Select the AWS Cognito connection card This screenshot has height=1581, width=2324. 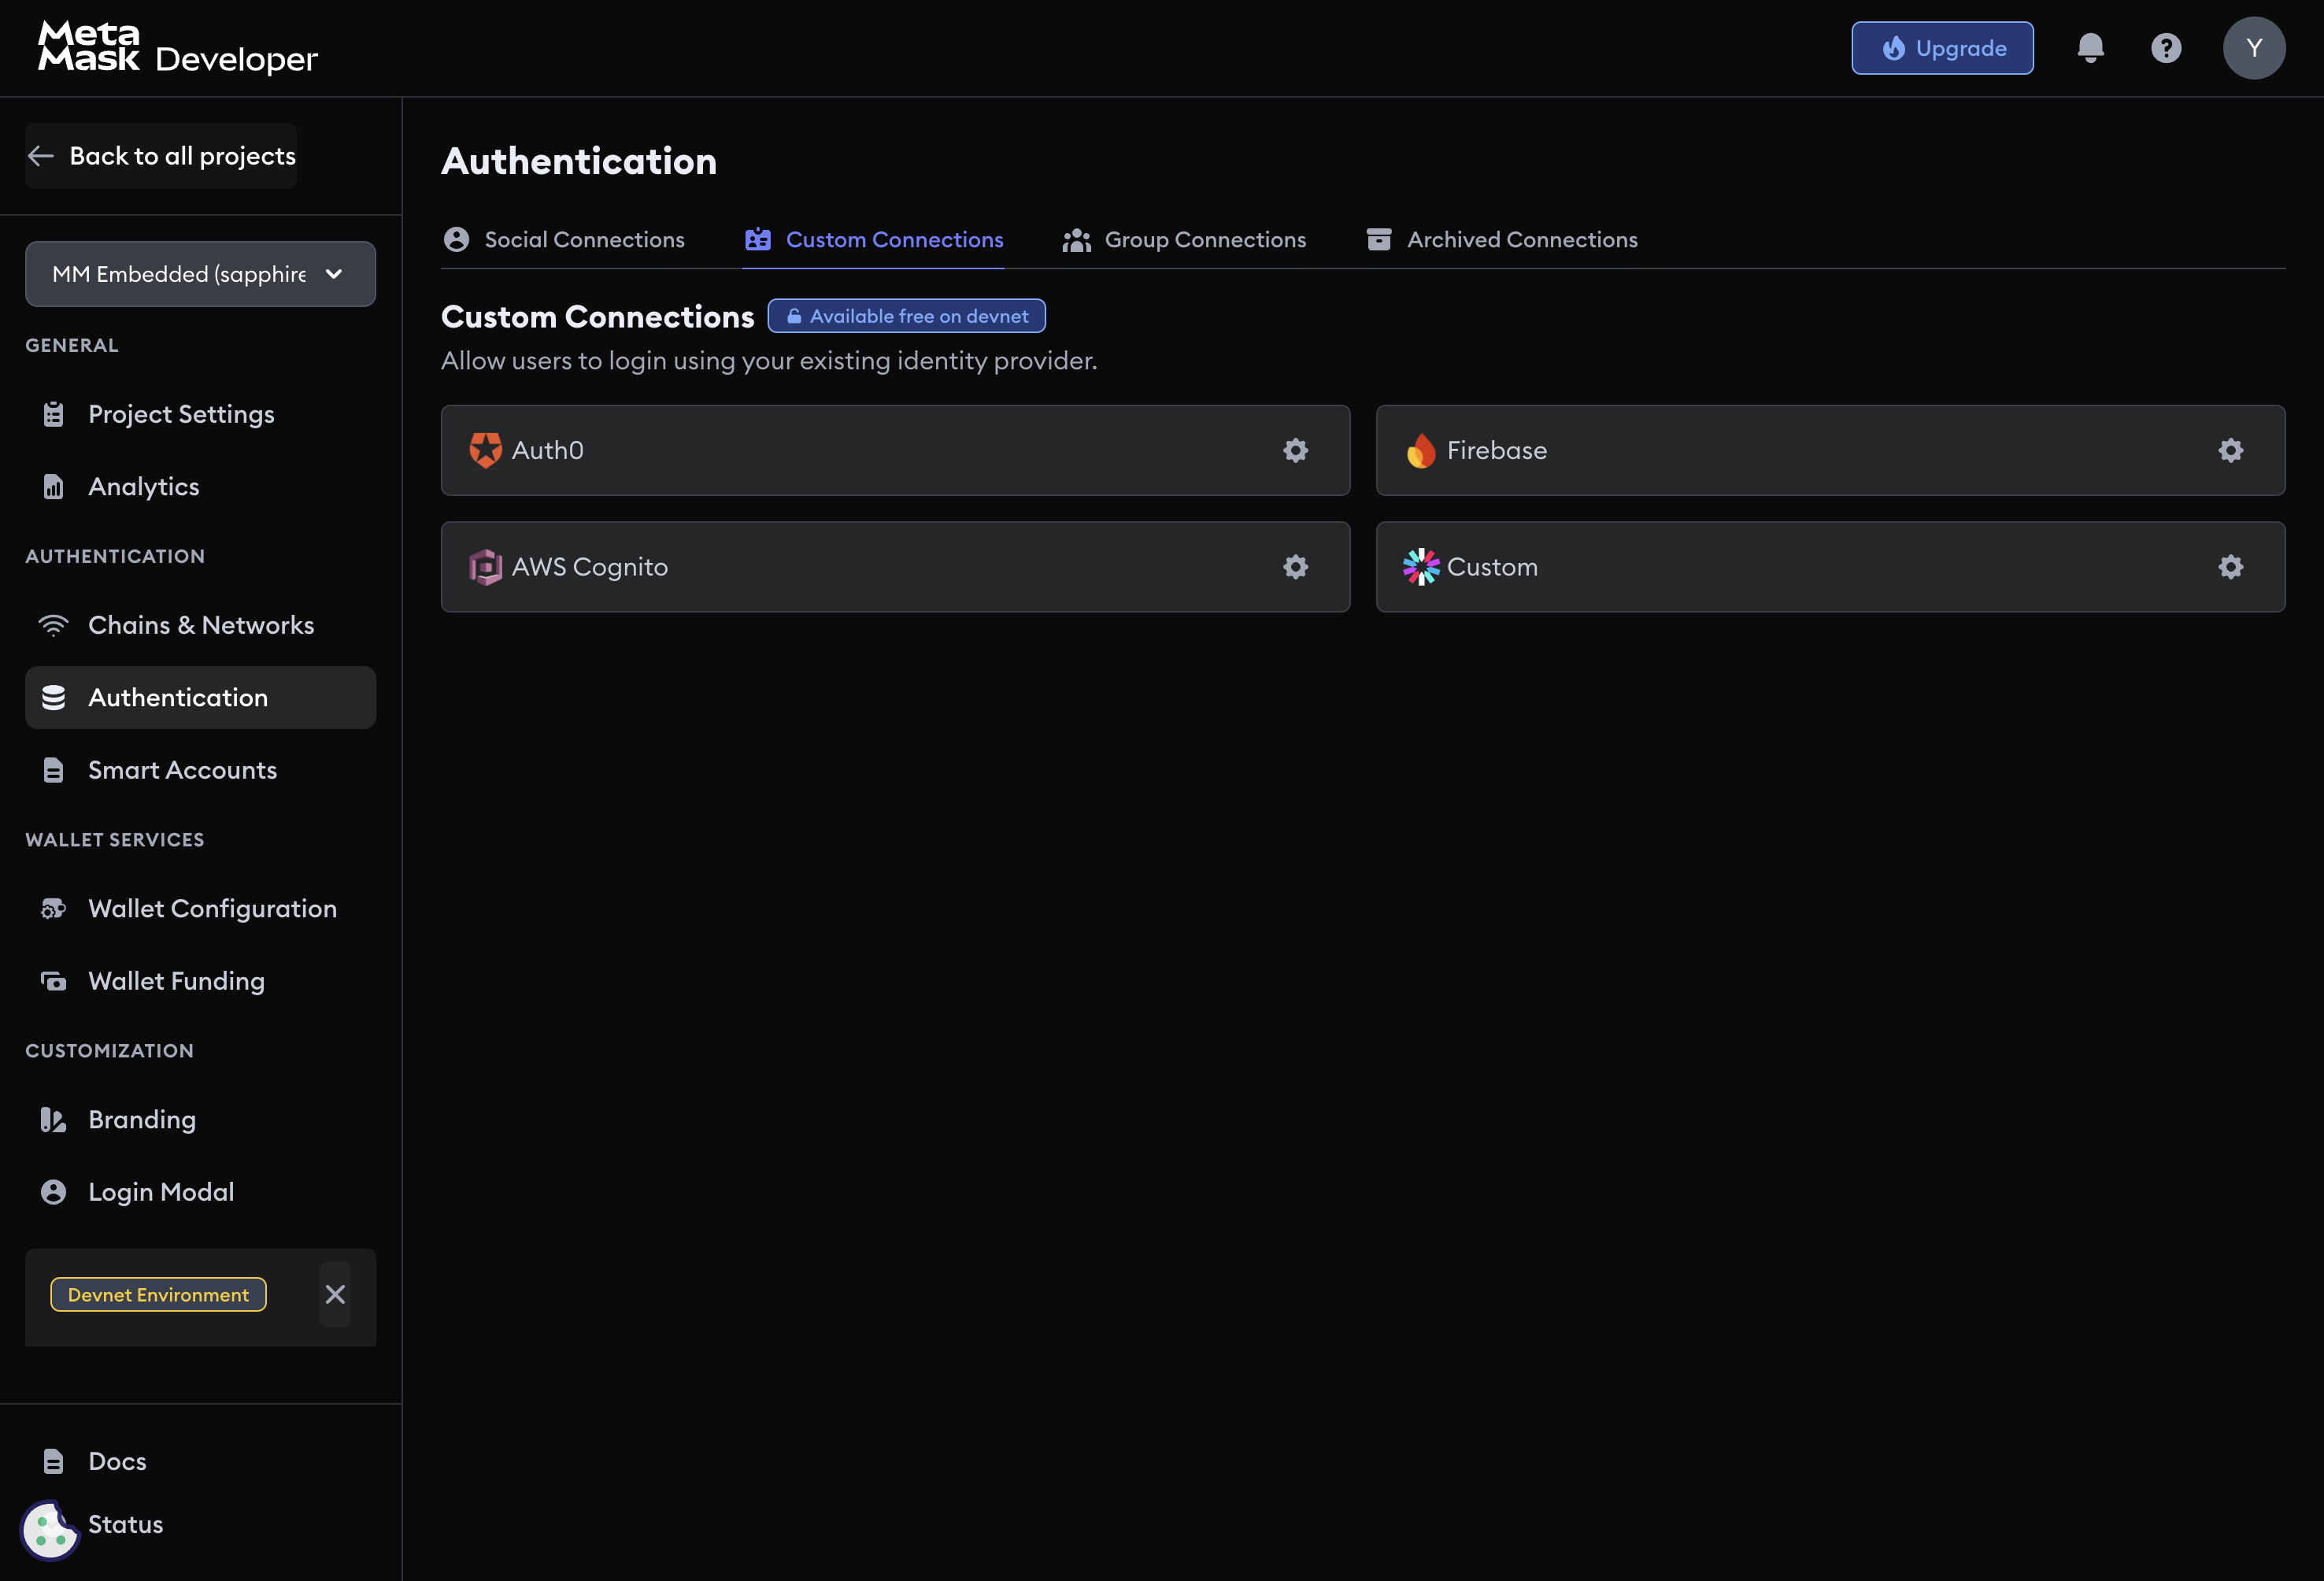(895, 567)
